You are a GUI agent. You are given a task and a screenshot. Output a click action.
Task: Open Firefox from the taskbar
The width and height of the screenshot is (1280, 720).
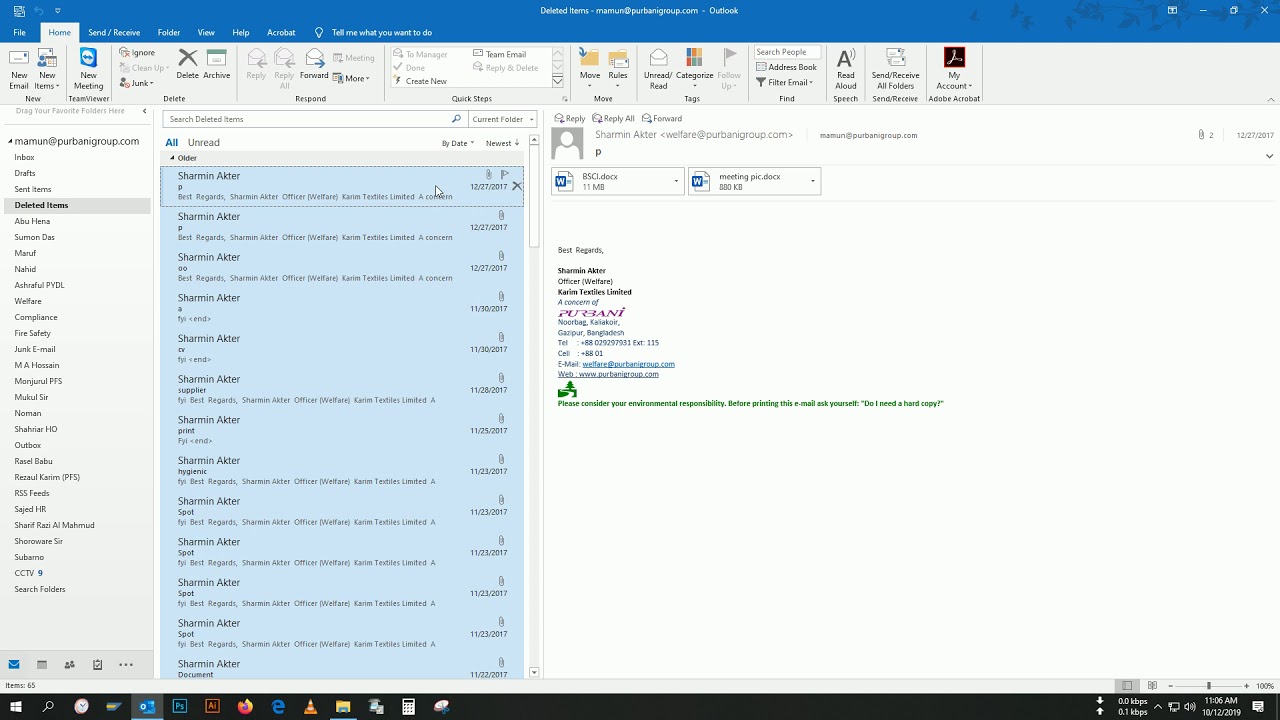[245, 706]
